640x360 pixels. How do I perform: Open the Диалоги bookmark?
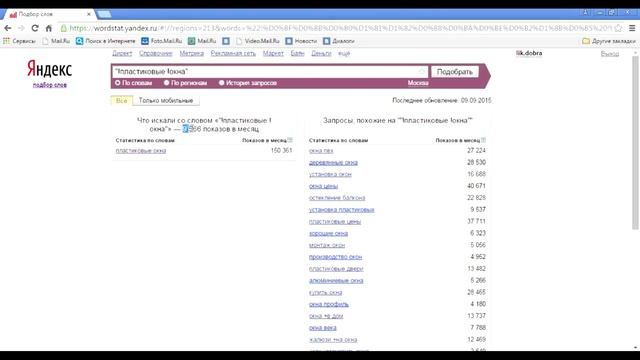point(339,41)
